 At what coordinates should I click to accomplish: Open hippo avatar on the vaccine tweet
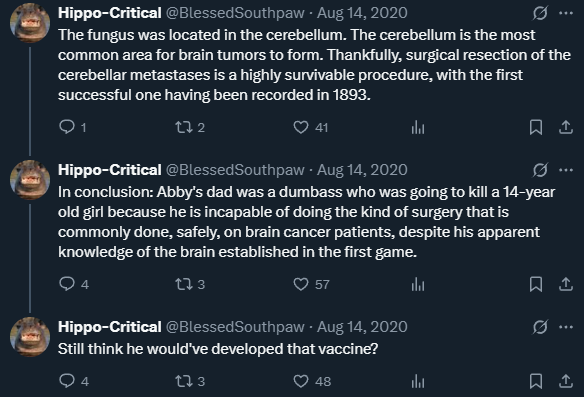coord(30,337)
